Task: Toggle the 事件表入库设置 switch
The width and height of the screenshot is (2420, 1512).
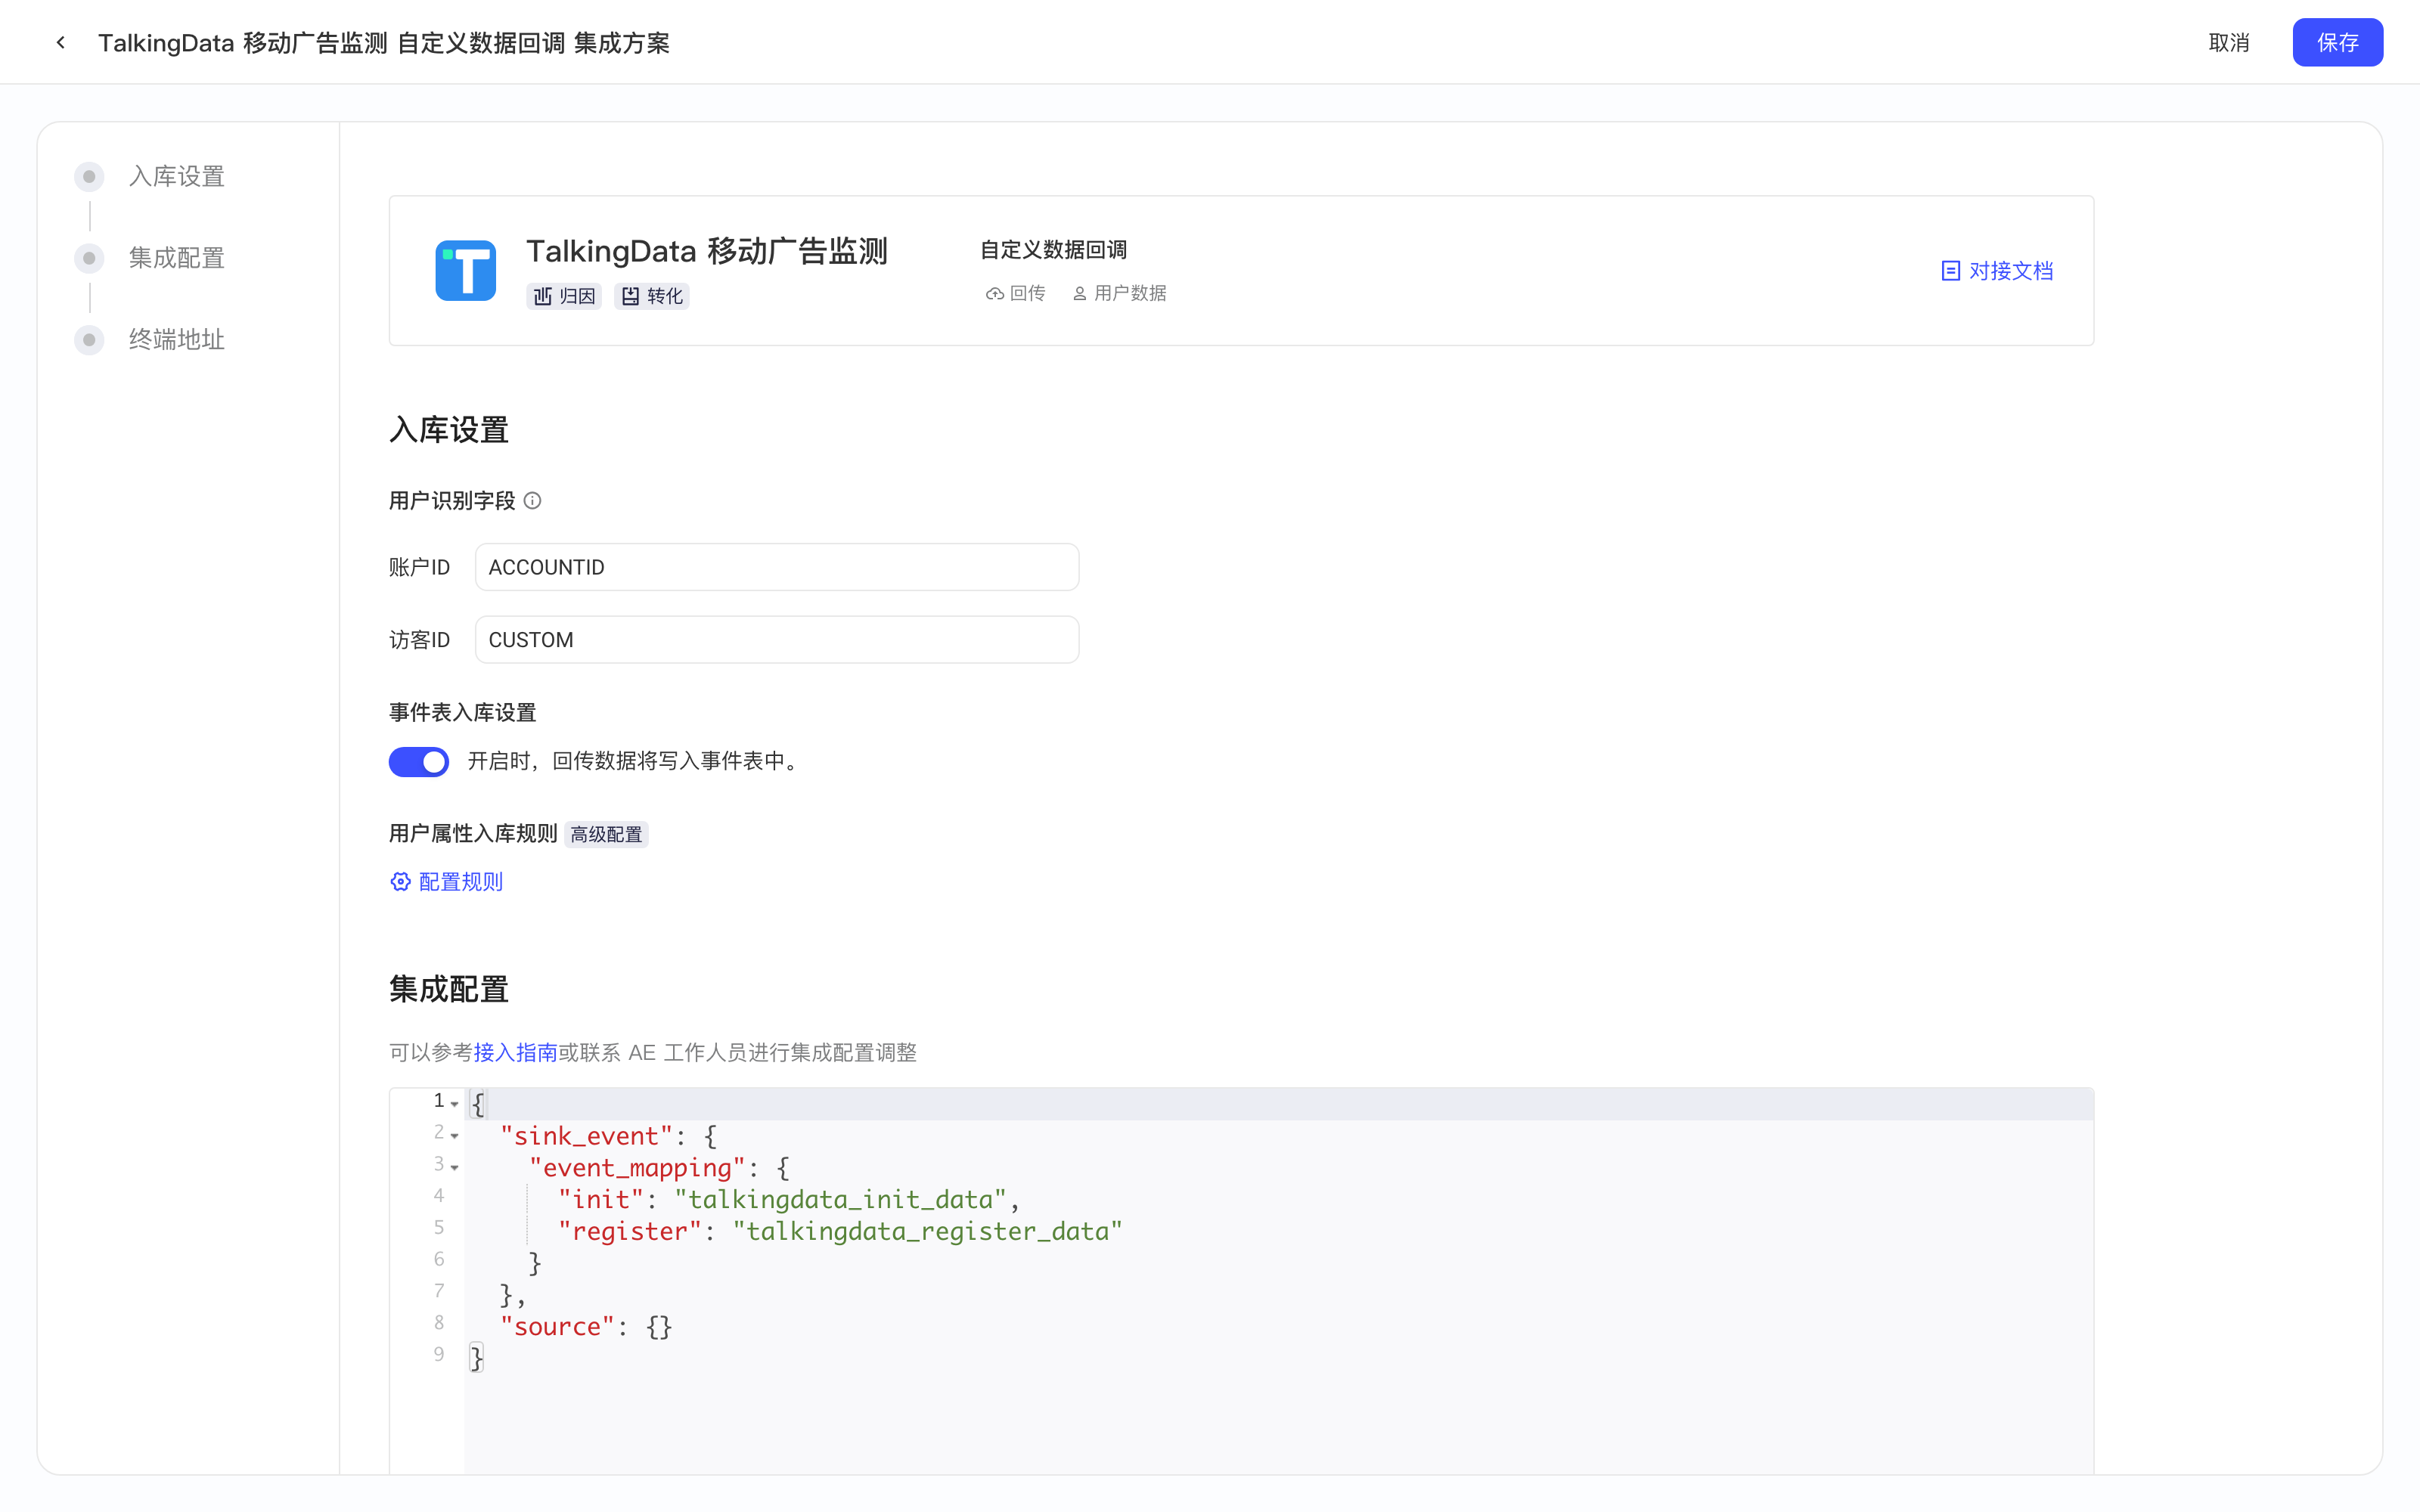Action: point(419,762)
